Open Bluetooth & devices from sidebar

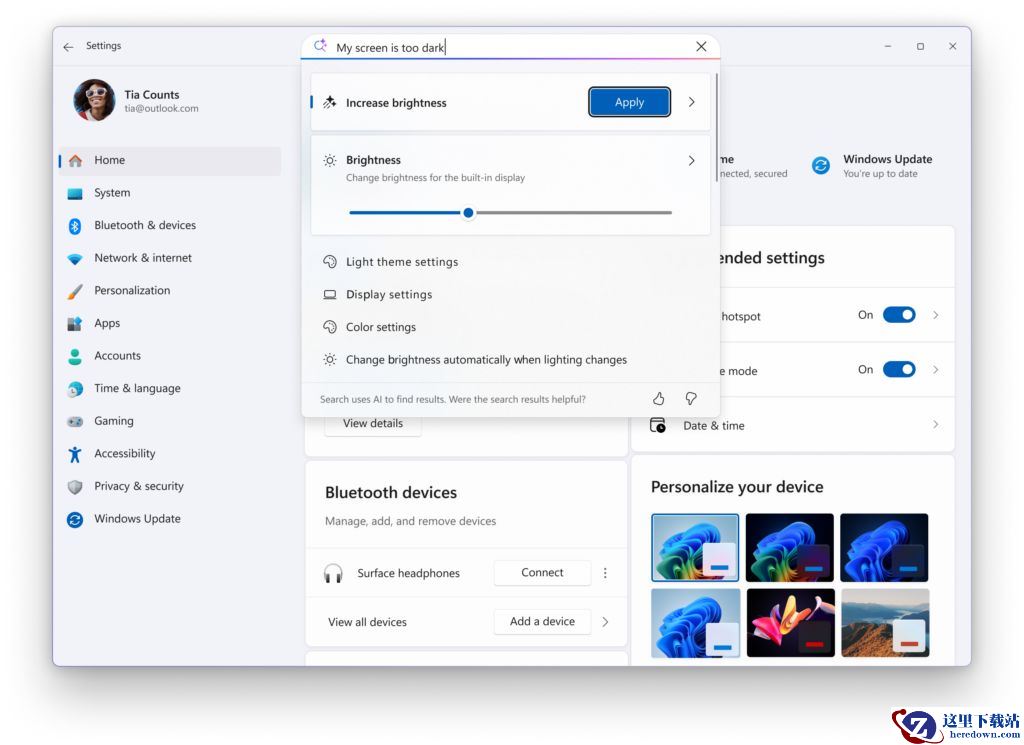click(144, 226)
